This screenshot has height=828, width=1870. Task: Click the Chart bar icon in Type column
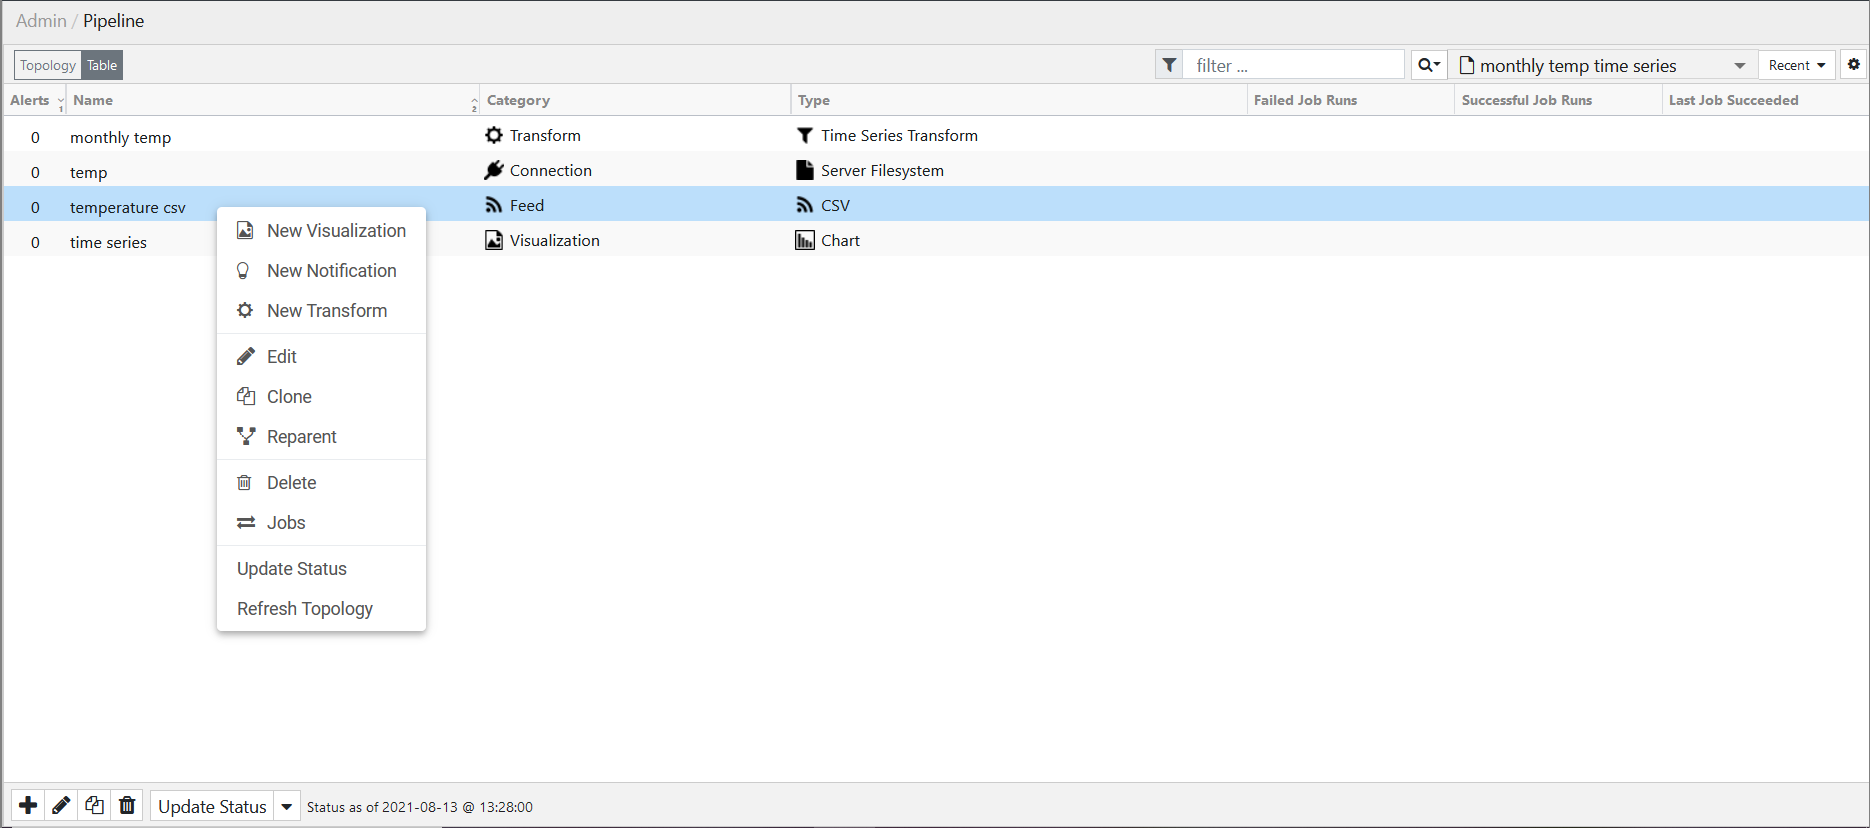click(x=805, y=240)
